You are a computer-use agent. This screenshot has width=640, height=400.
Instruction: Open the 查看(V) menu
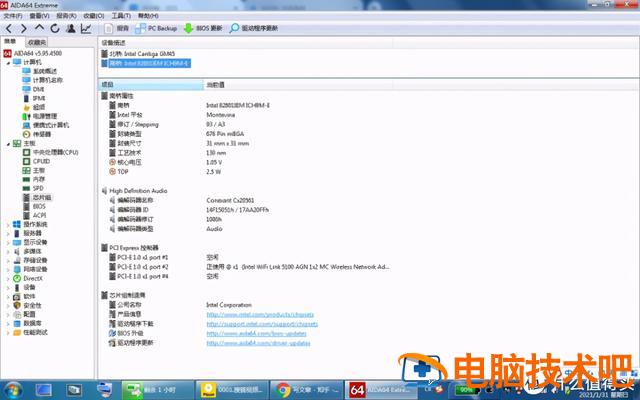point(40,16)
